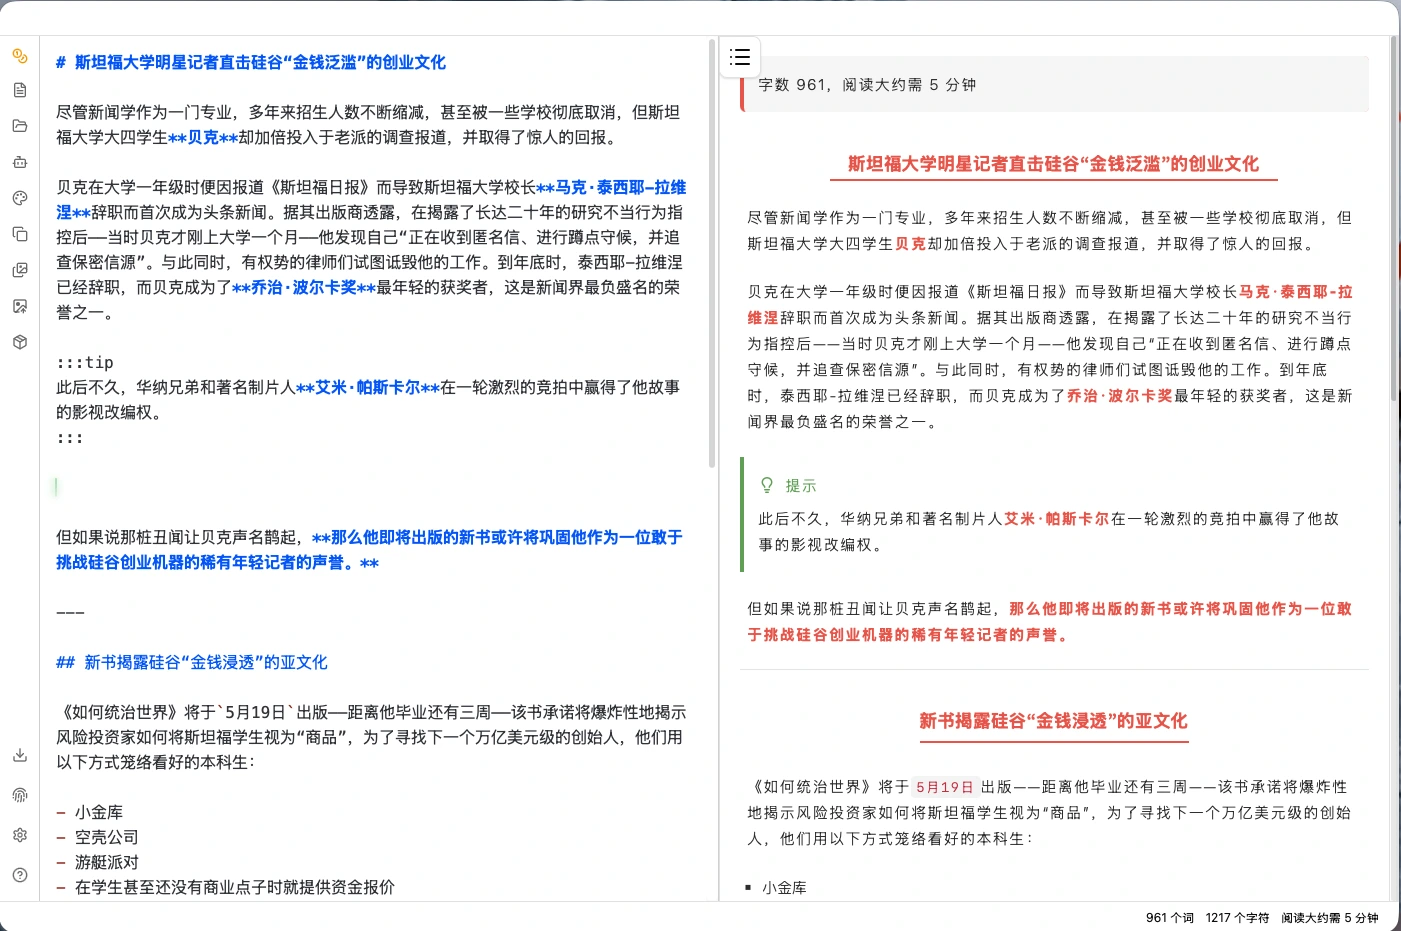Click the editor pane vertical scrollbar
The height and width of the screenshot is (931, 1401).
712,250
